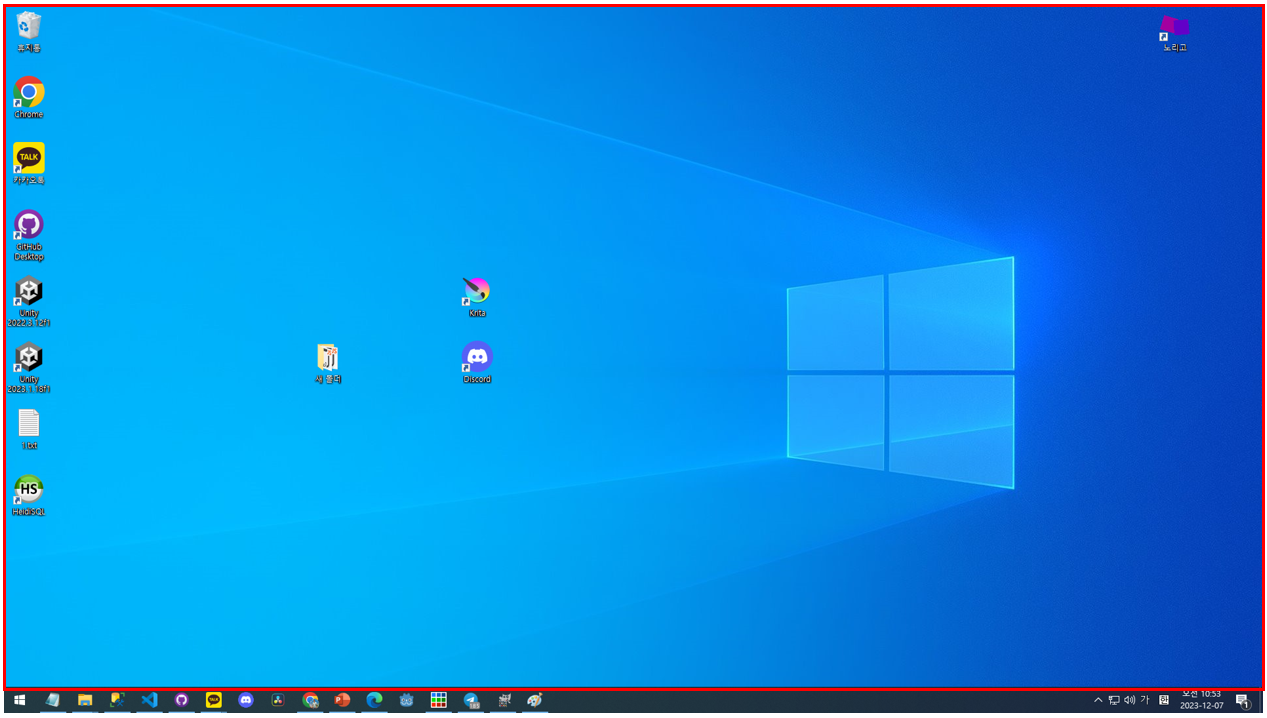Open Discord from the taskbar
Viewport: 1267px width, 718px height.
click(x=246, y=700)
